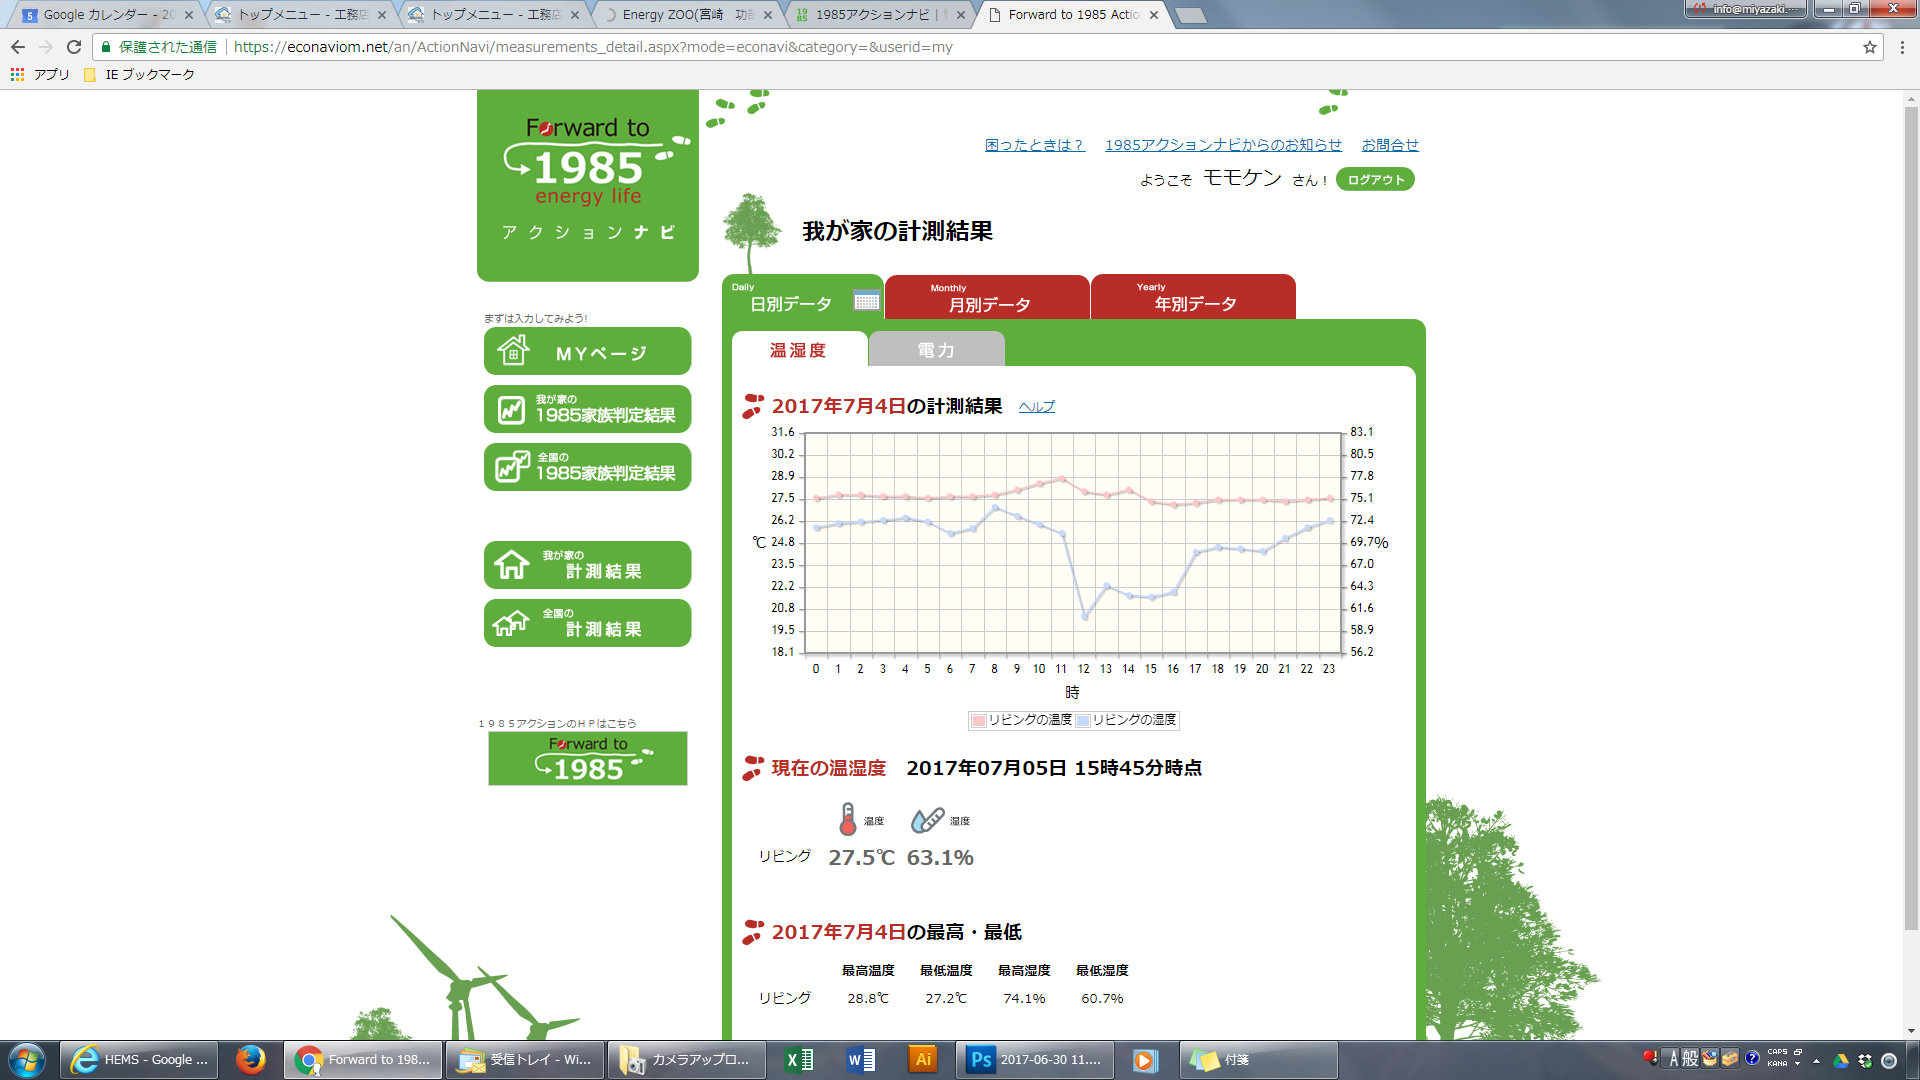Viewport: 1920px width, 1080px height.
Task: Launch Firefox from the taskbar
Action: point(250,1060)
